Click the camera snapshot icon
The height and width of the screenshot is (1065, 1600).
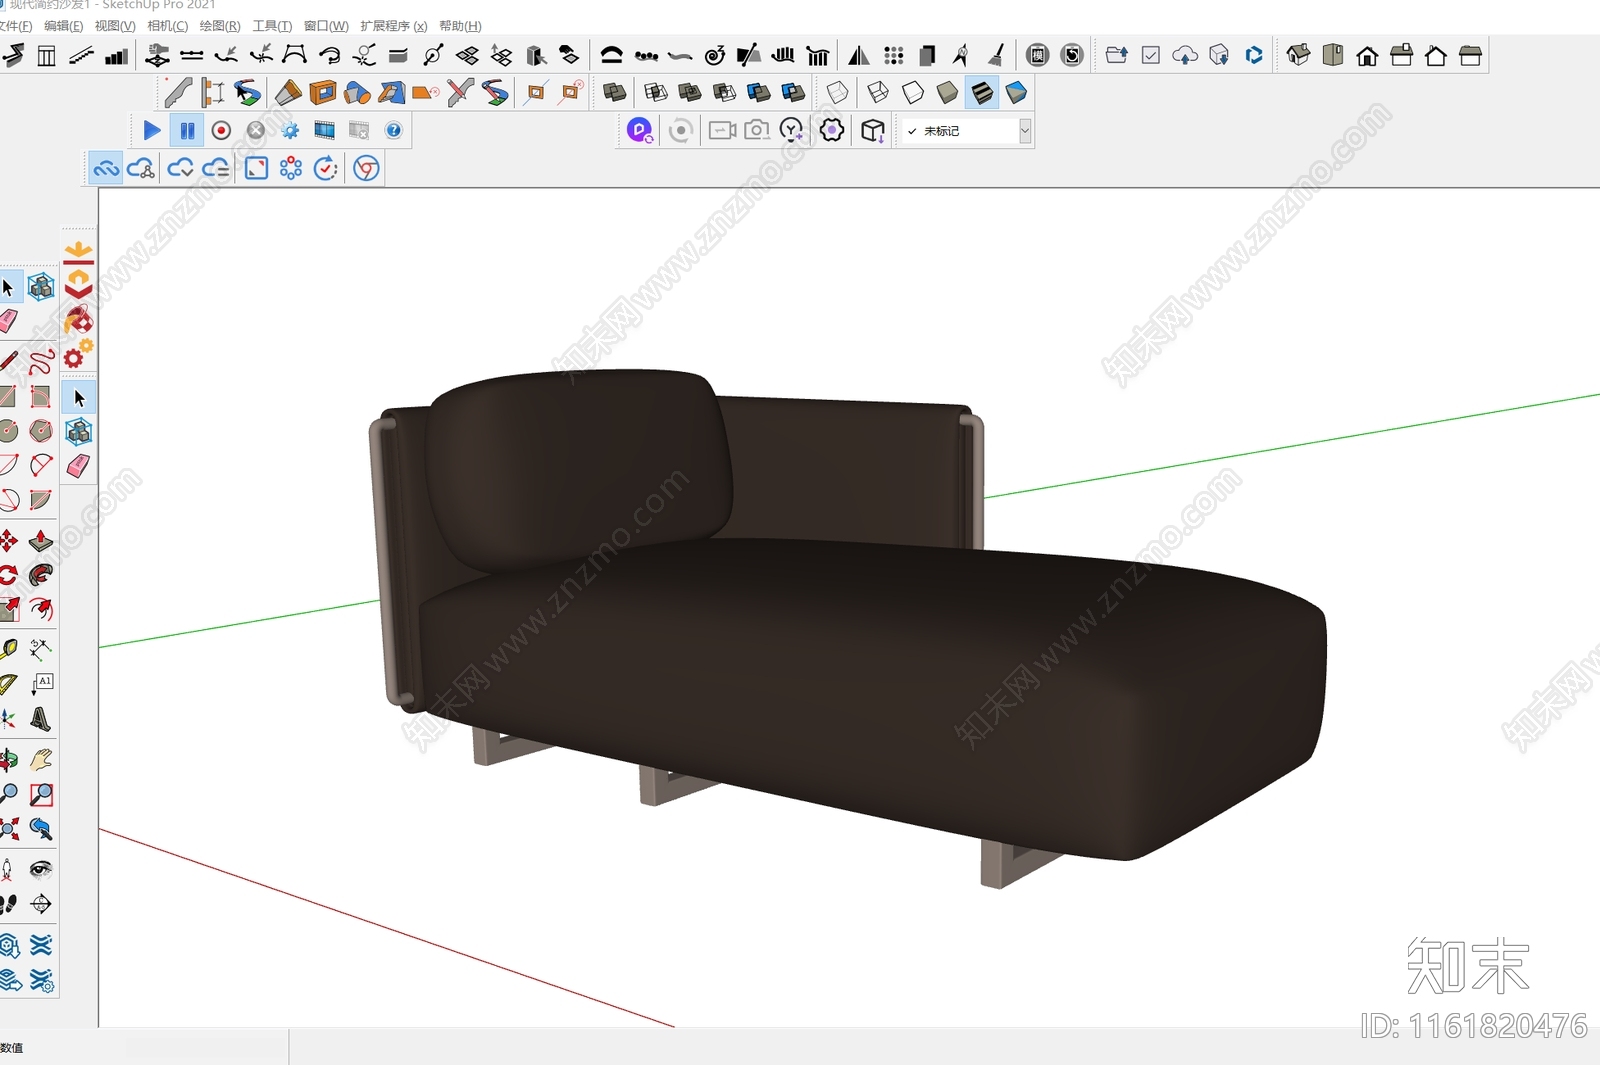(757, 130)
